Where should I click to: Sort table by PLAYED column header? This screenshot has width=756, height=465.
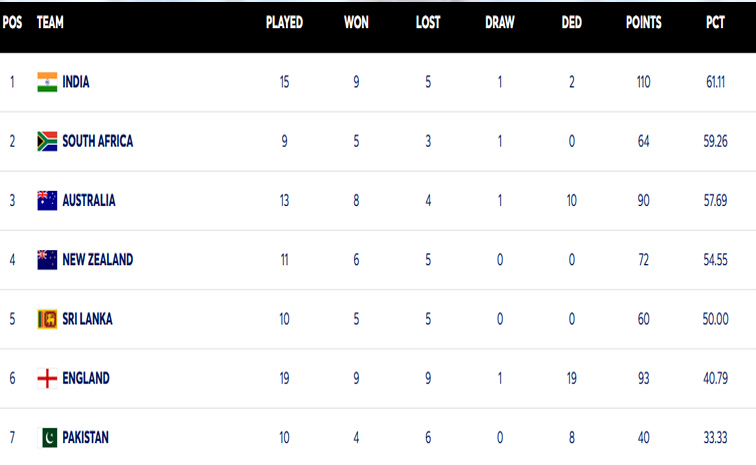(x=284, y=23)
